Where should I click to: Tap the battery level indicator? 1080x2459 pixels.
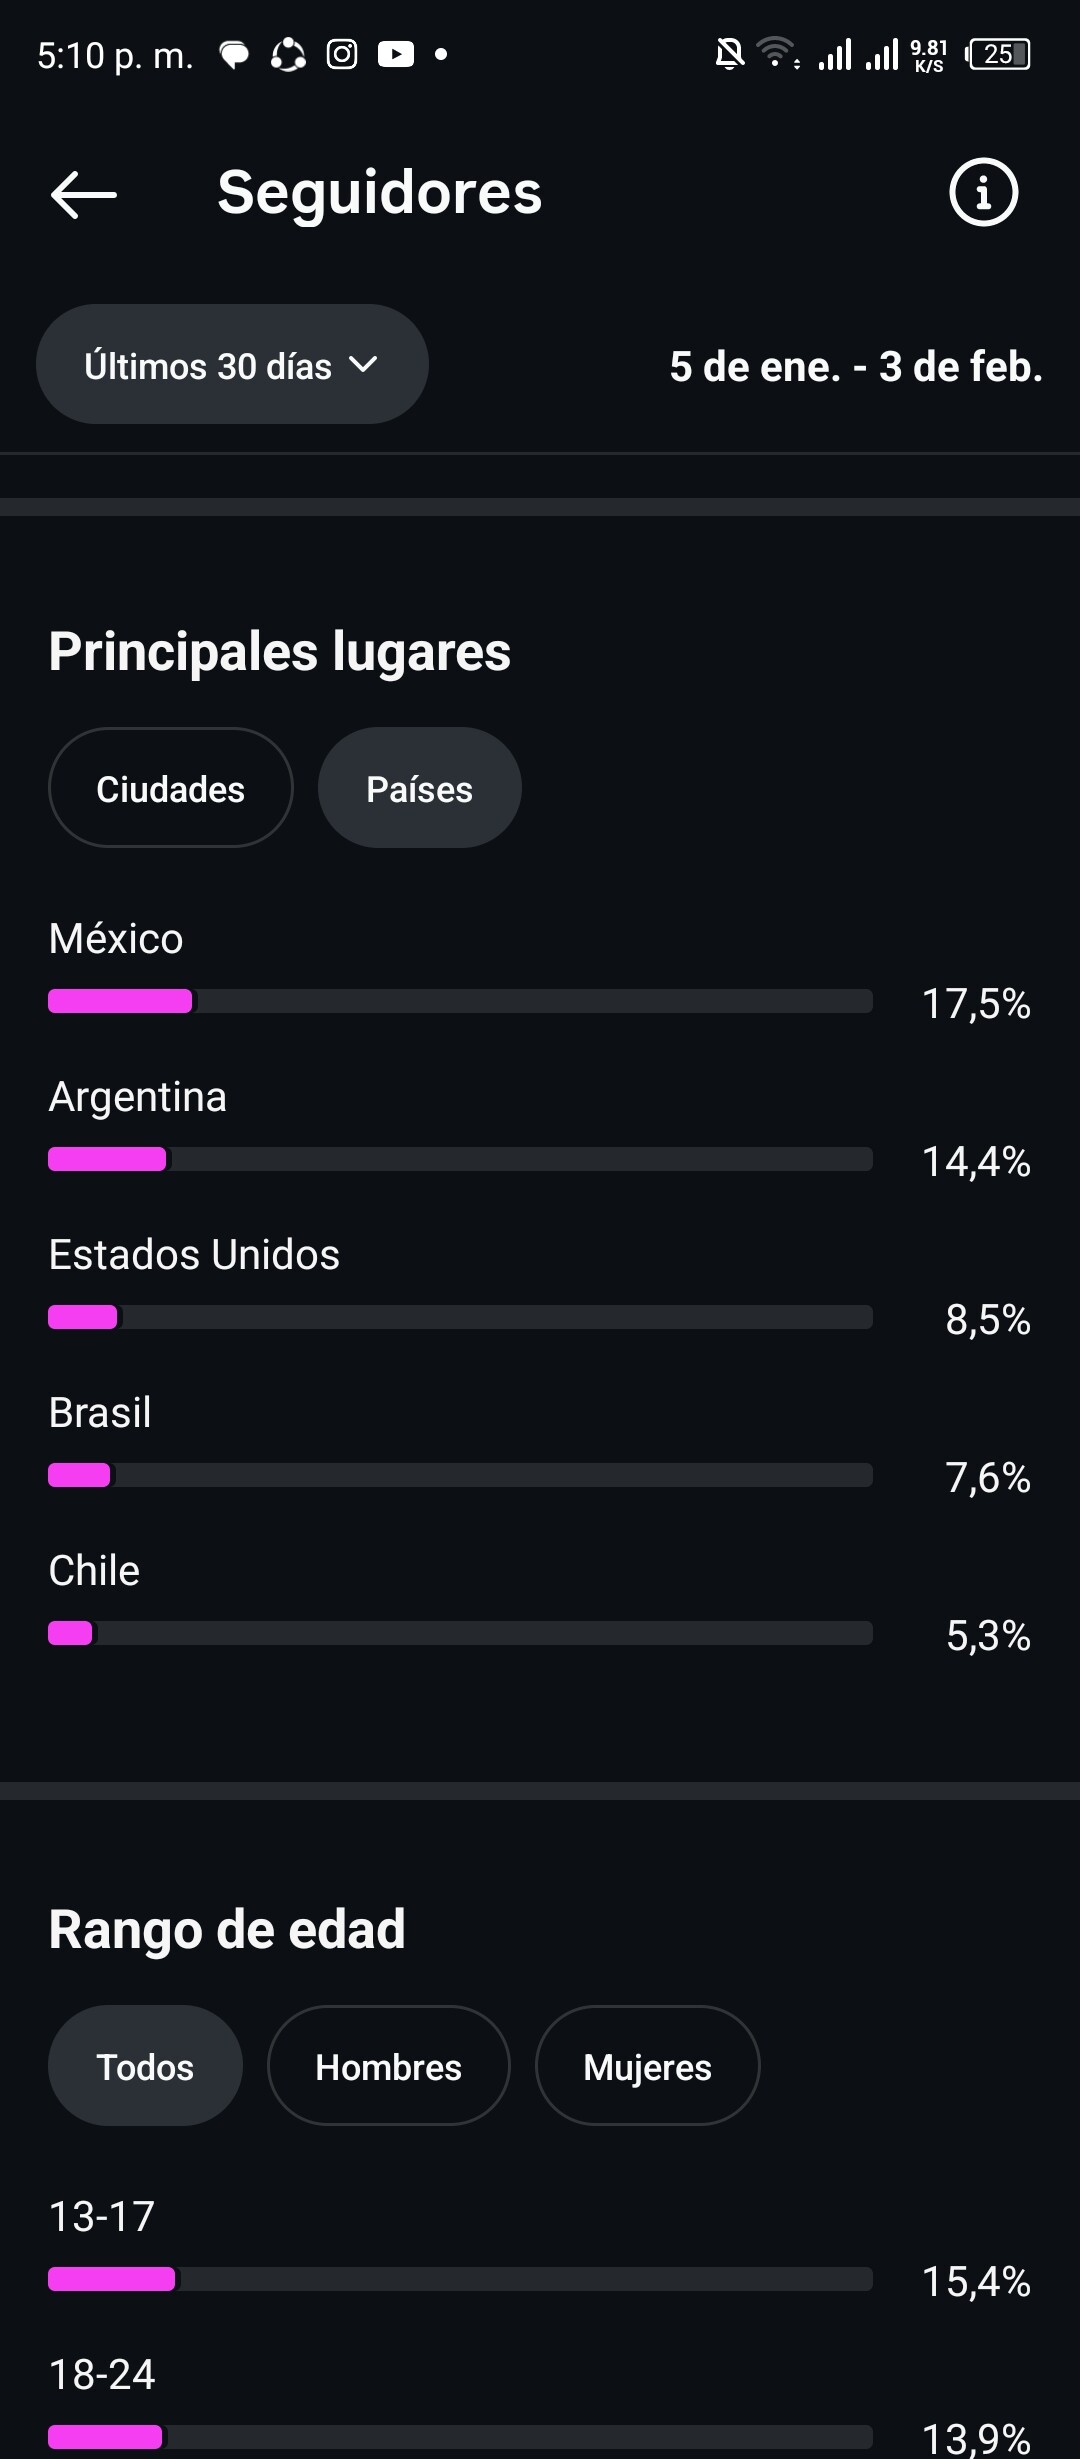[998, 54]
